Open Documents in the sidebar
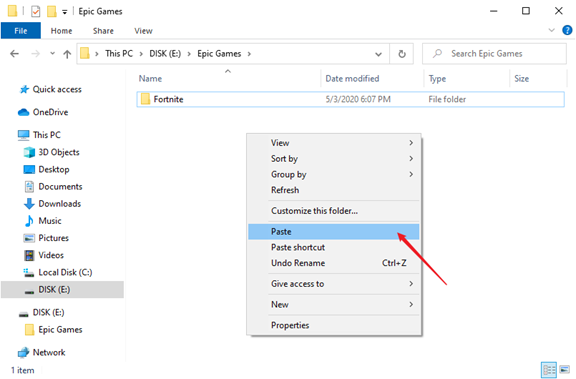The height and width of the screenshot is (379, 576). pos(53,187)
